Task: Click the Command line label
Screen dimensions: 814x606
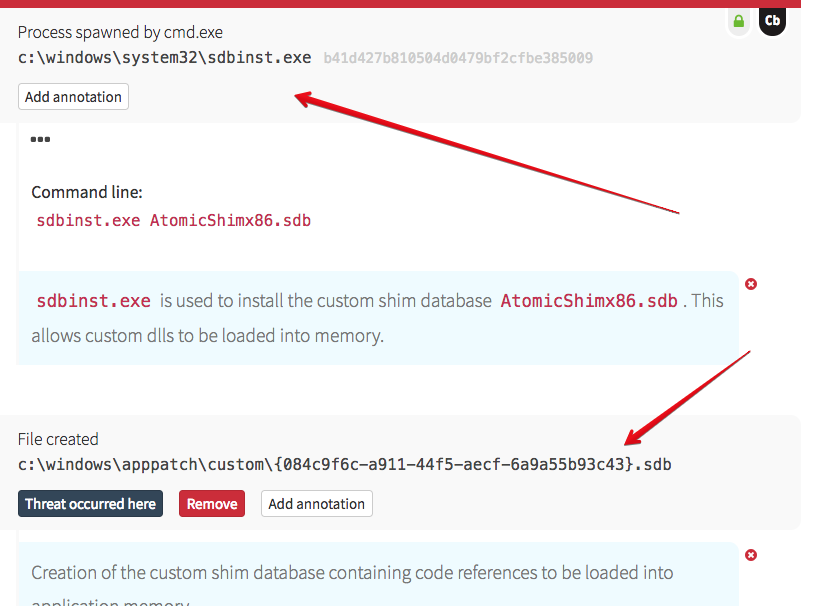Action: [87, 192]
